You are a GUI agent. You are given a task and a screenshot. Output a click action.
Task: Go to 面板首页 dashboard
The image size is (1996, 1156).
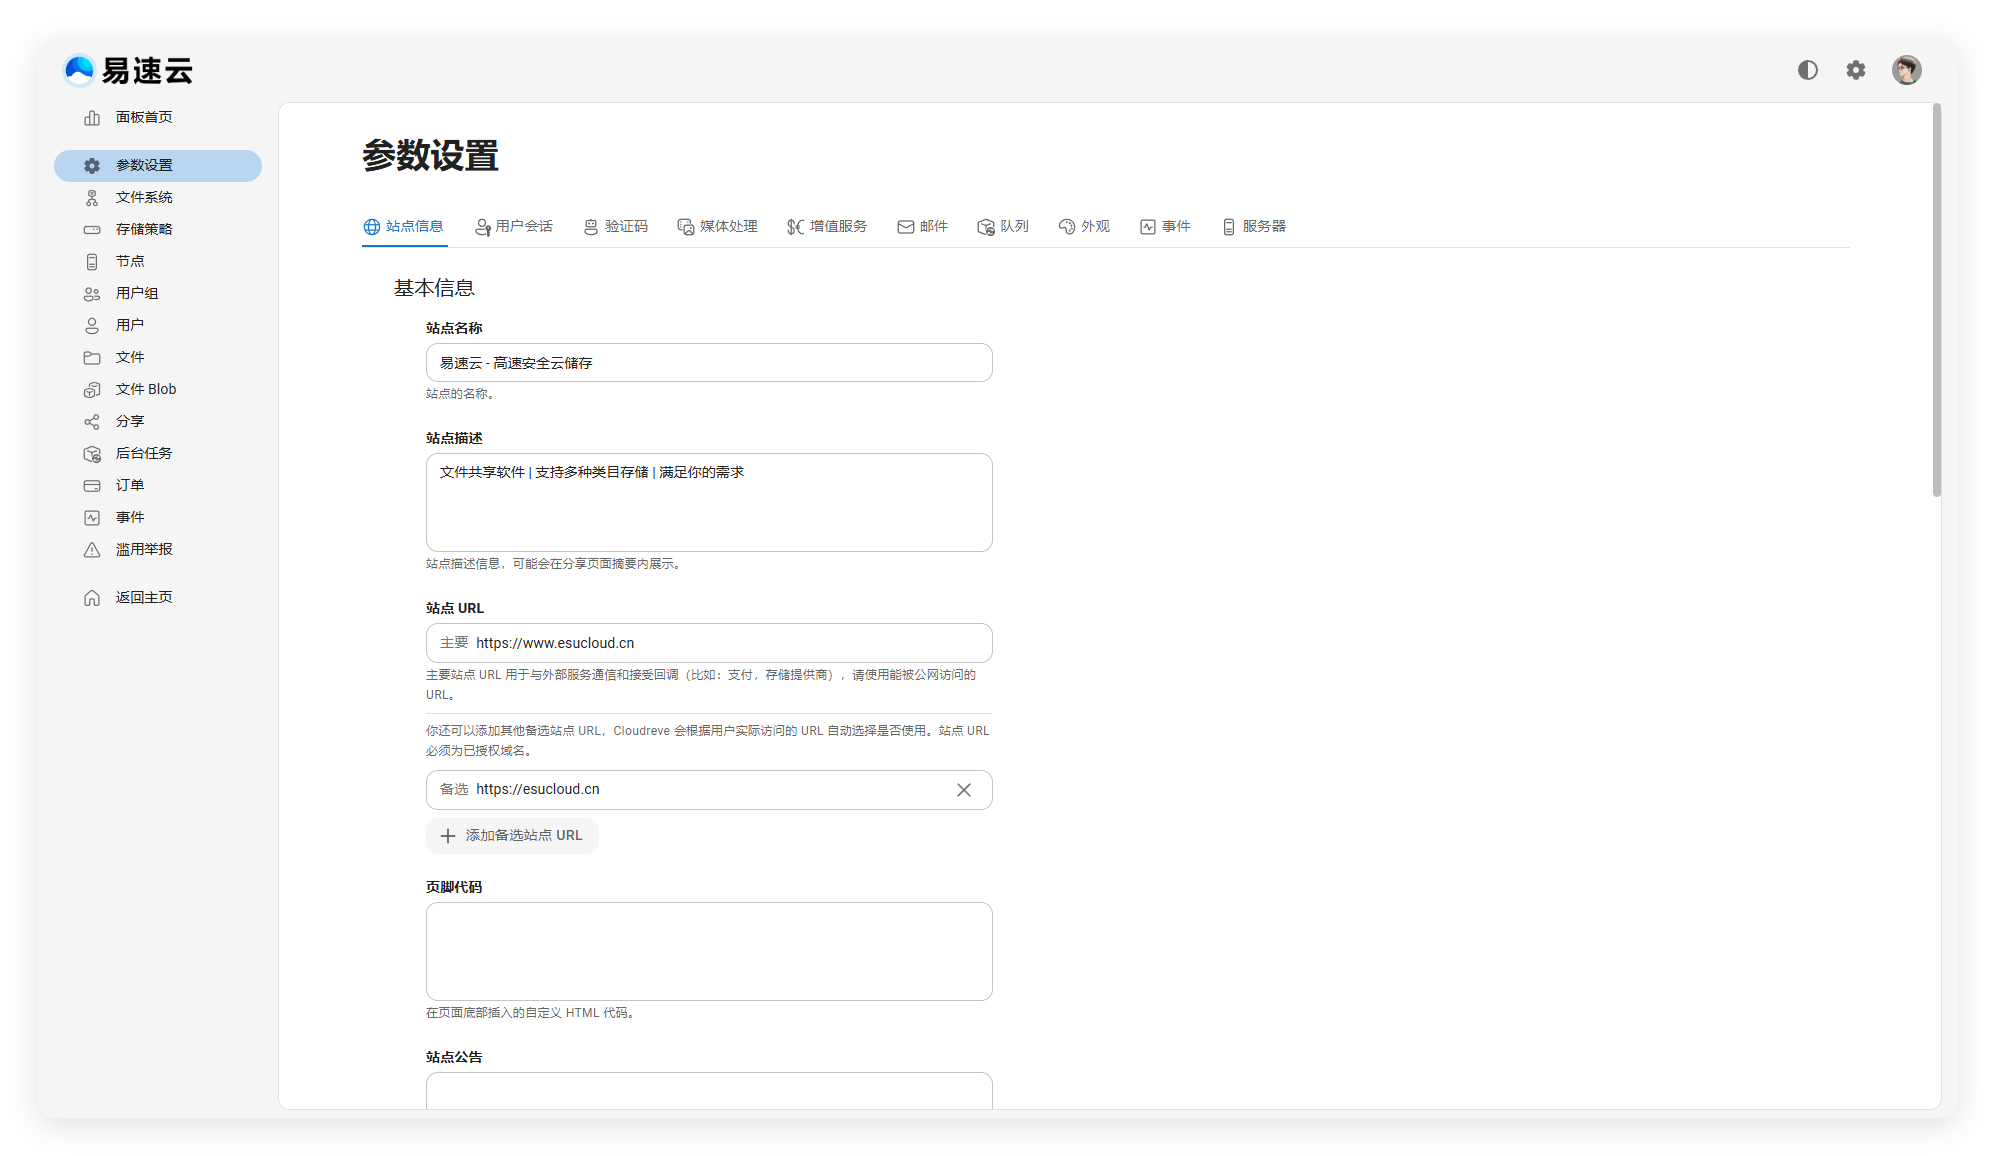(143, 117)
